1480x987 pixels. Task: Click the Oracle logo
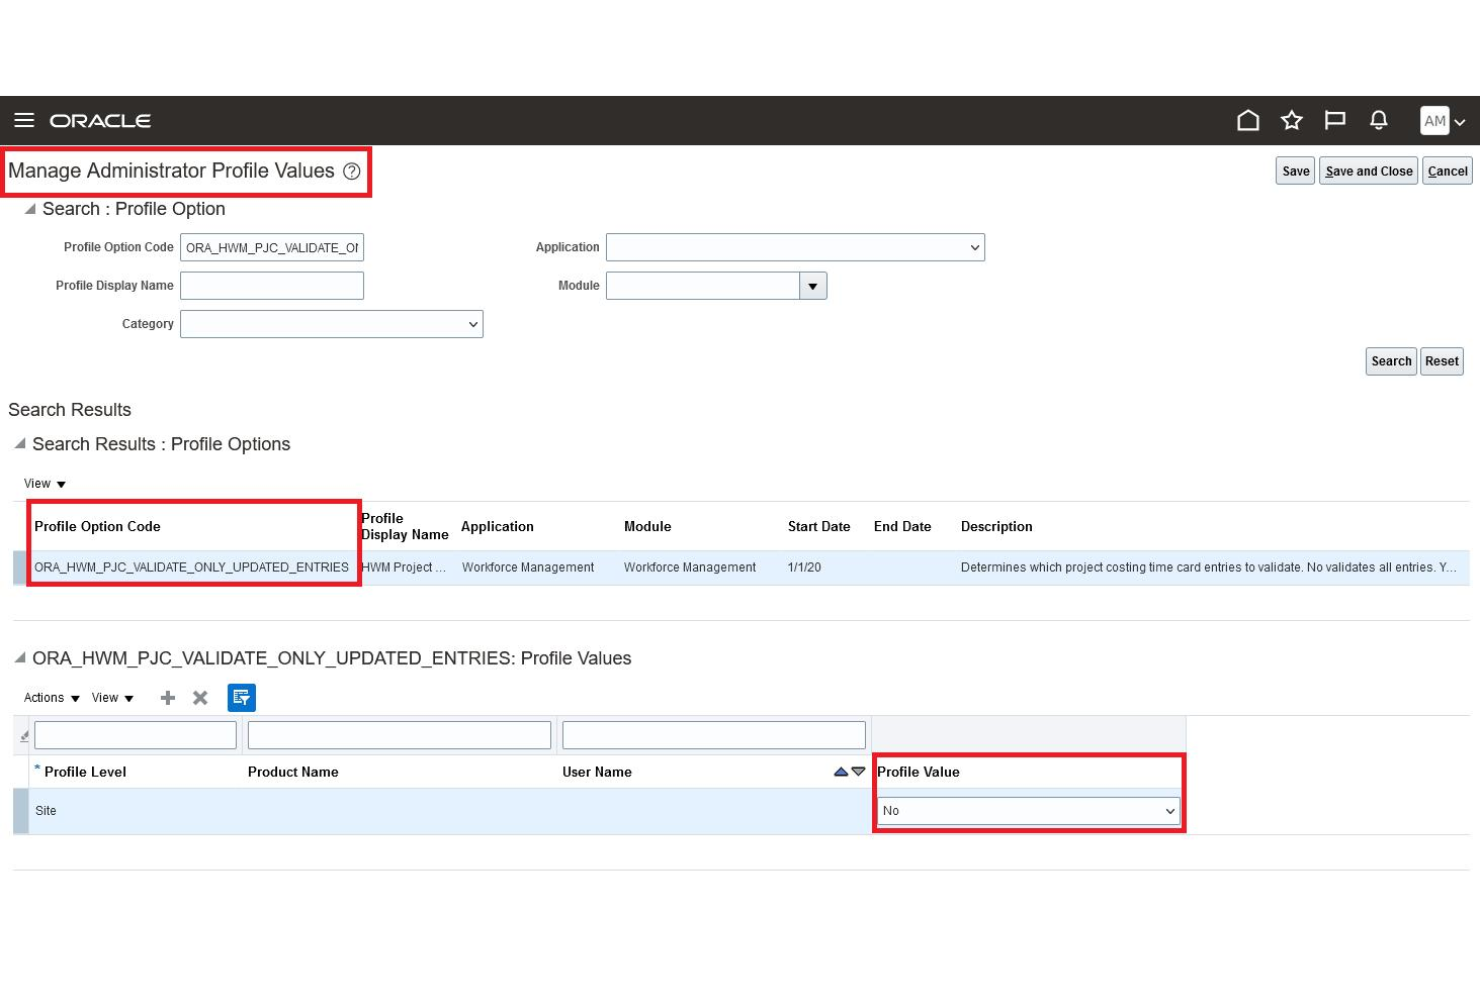click(x=100, y=121)
